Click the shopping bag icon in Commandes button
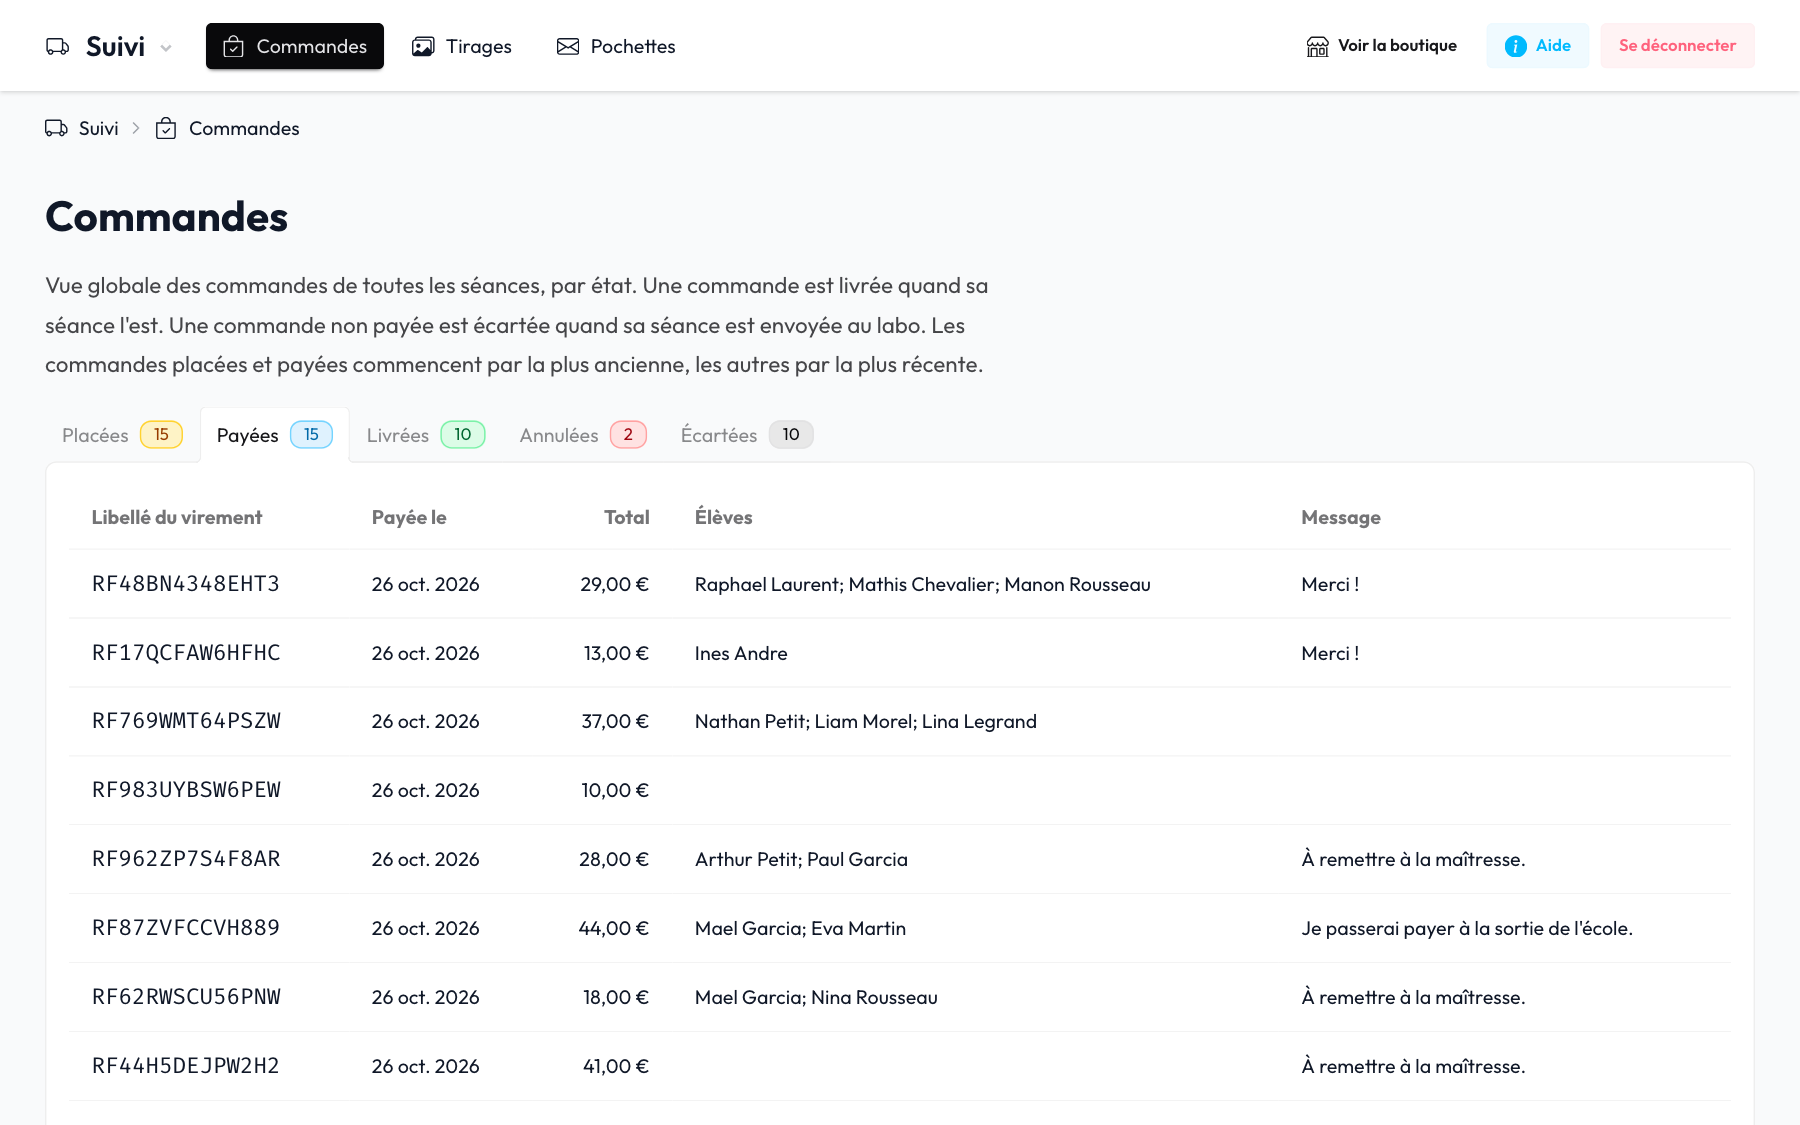Screen dimensions: 1800x1125 pyautogui.click(x=233, y=46)
